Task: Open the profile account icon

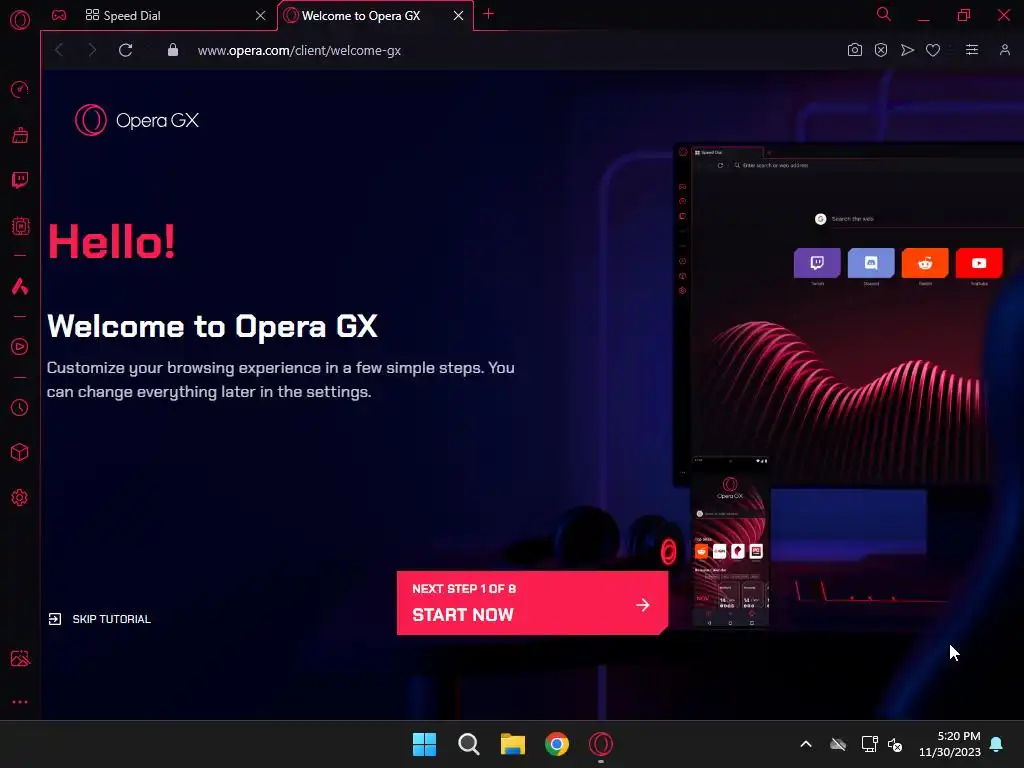Action: 1004,50
